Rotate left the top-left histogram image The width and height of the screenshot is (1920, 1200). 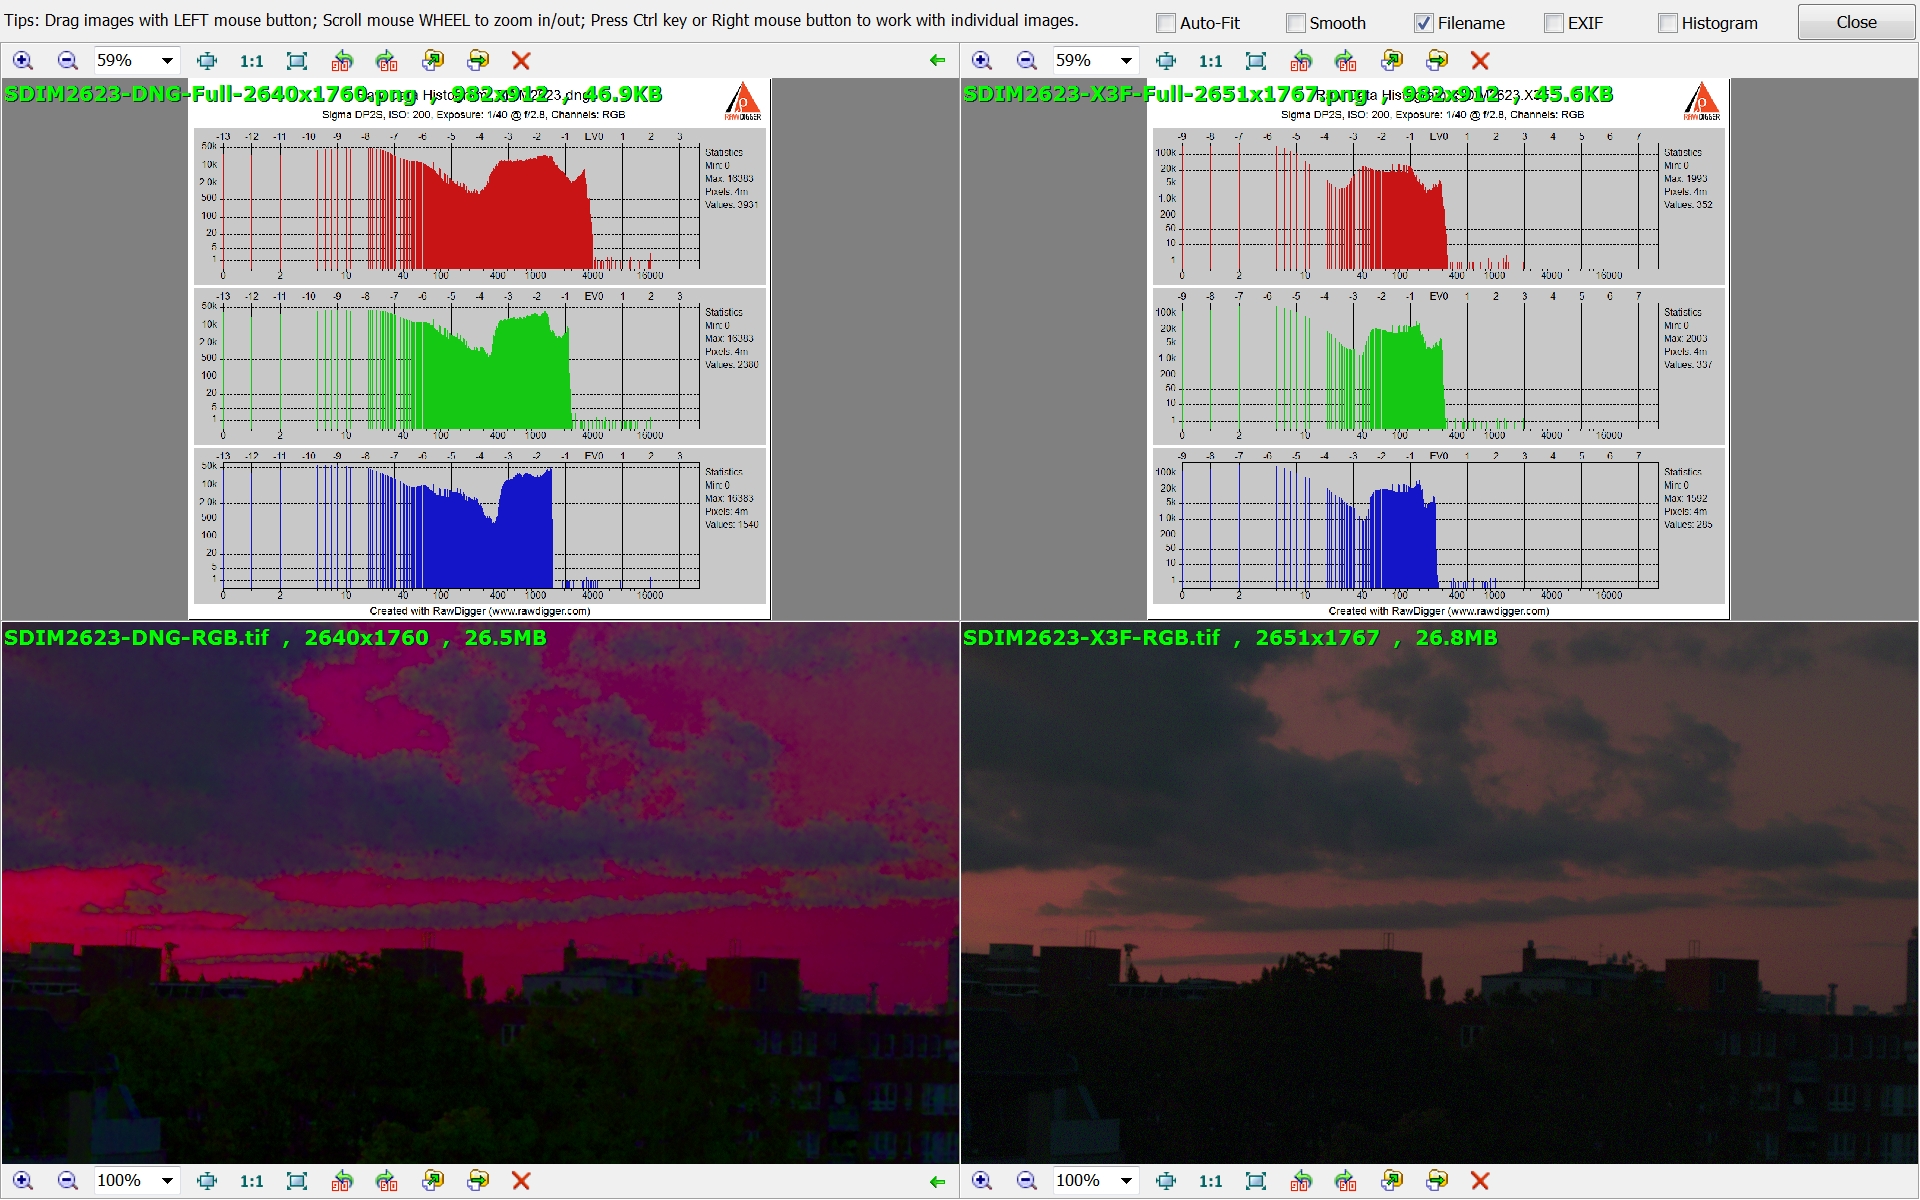(342, 61)
